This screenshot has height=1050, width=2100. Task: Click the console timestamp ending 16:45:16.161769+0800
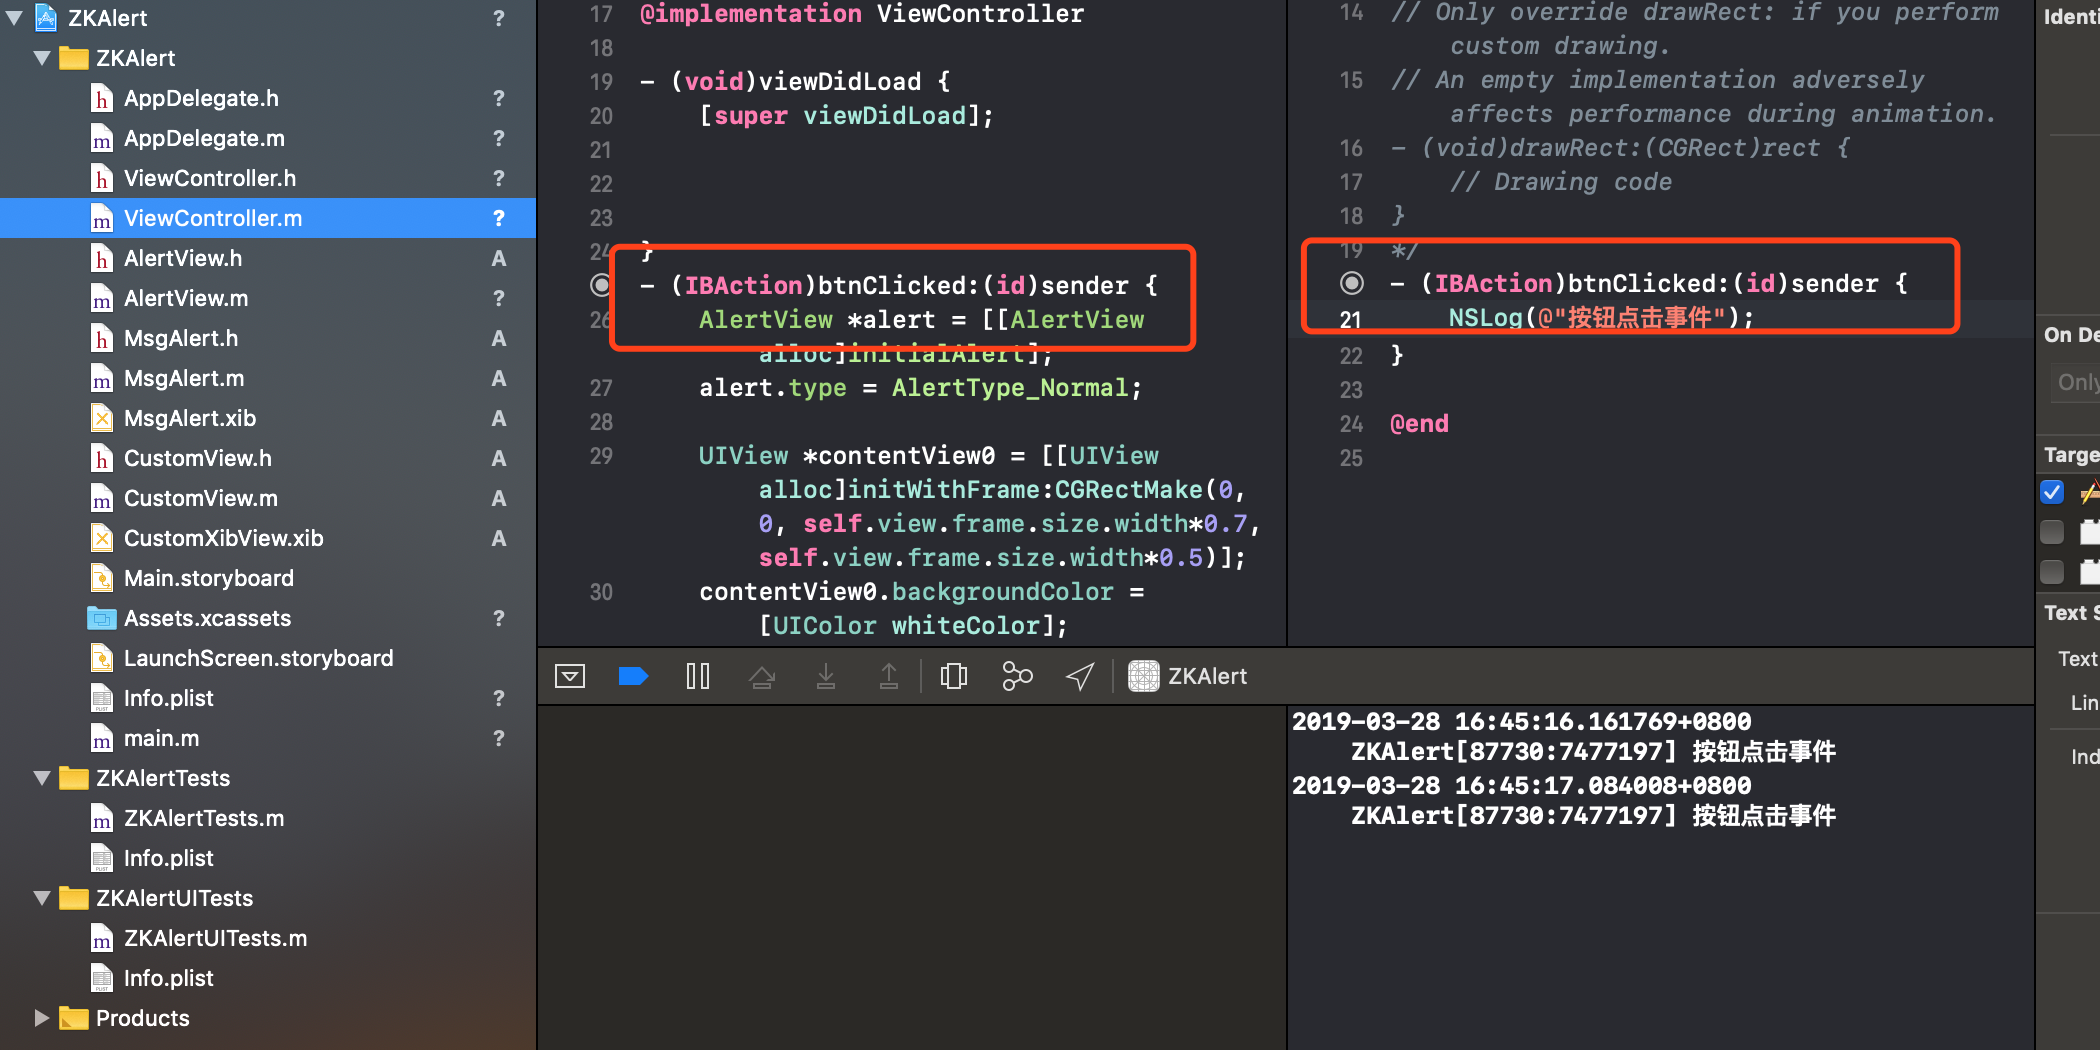tap(1521, 722)
